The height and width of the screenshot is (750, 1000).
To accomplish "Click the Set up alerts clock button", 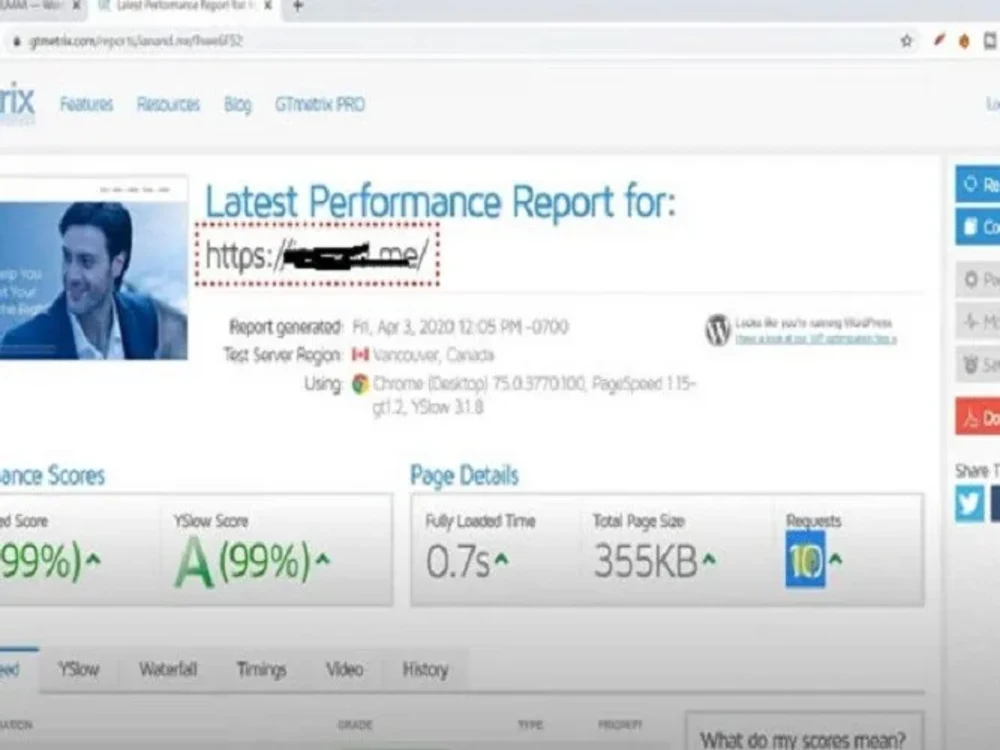I will (978, 365).
